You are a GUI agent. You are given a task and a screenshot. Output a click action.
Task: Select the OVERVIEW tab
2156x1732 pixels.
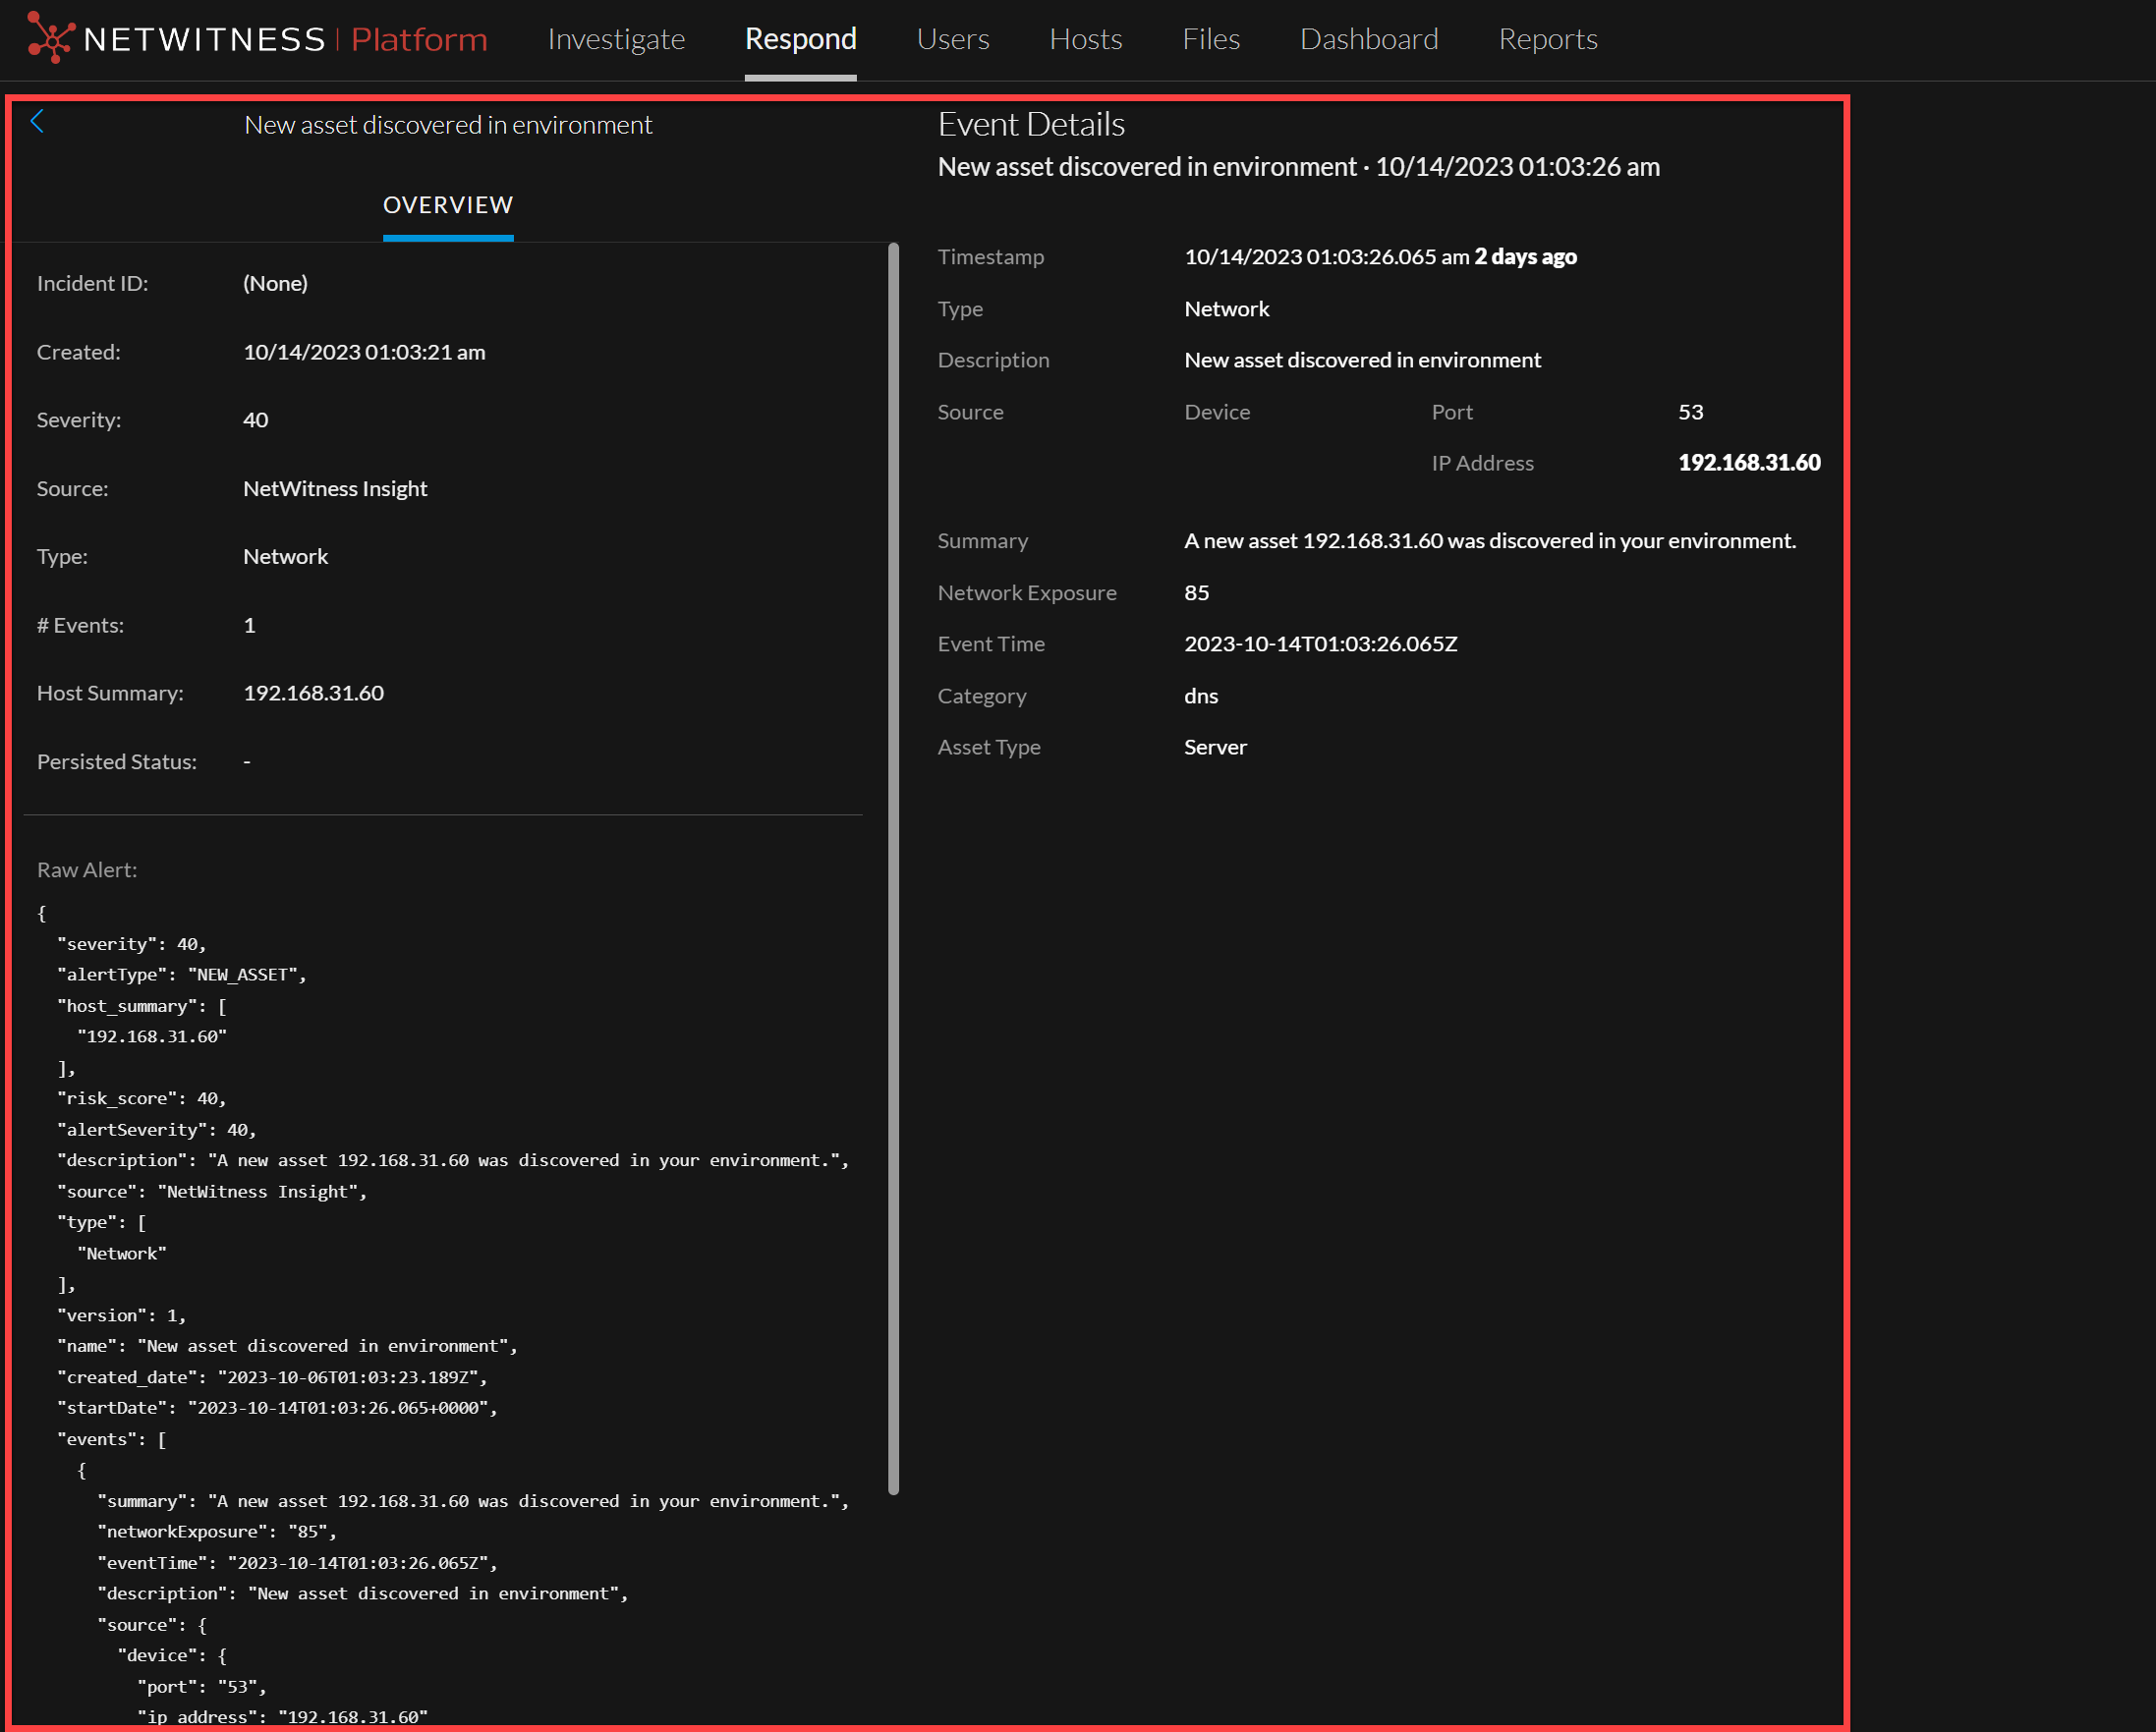448,205
